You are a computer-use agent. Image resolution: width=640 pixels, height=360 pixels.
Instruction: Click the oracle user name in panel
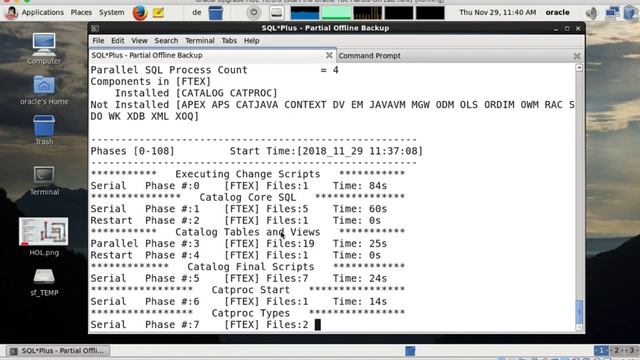coord(558,13)
